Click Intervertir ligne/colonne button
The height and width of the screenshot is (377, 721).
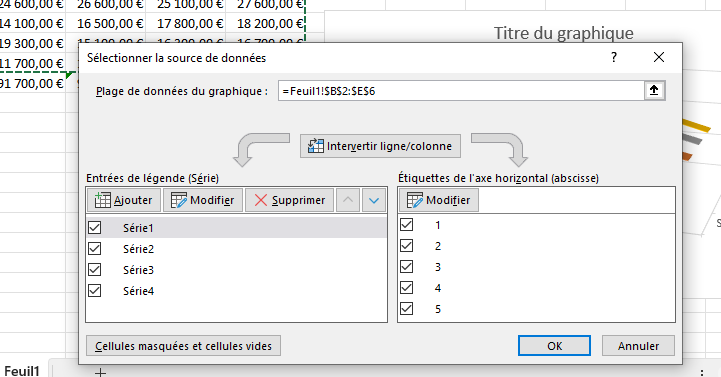click(380, 146)
